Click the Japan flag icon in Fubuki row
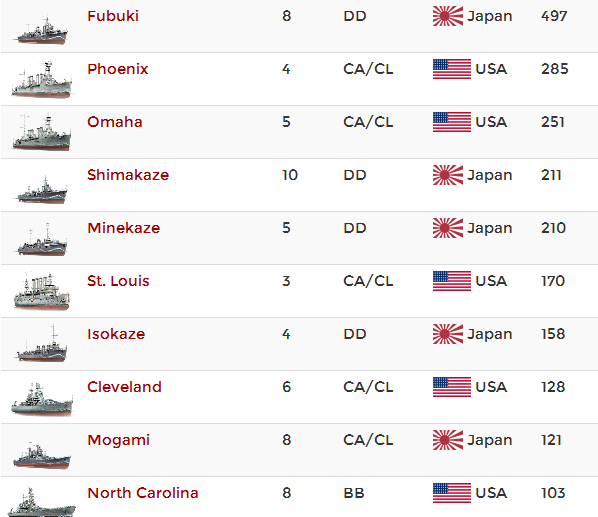The image size is (598, 517). point(448,16)
